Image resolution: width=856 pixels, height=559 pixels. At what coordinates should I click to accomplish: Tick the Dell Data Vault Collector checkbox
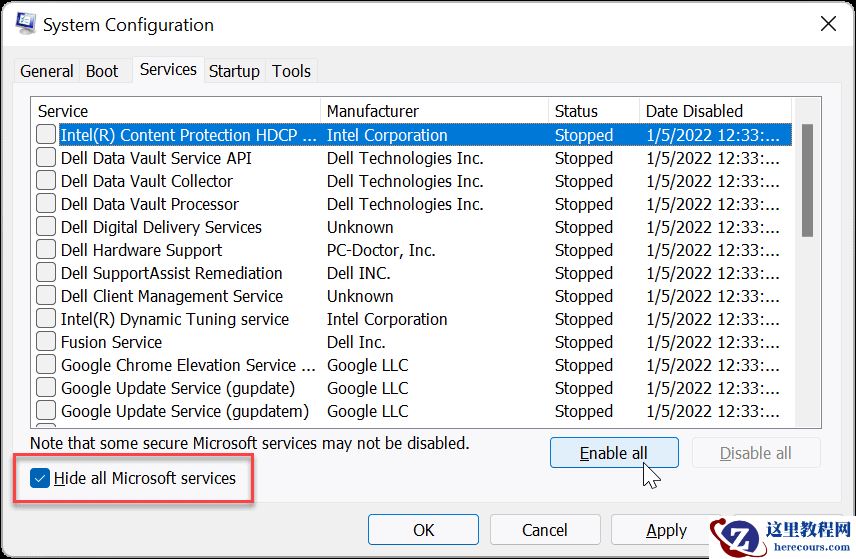tap(46, 181)
